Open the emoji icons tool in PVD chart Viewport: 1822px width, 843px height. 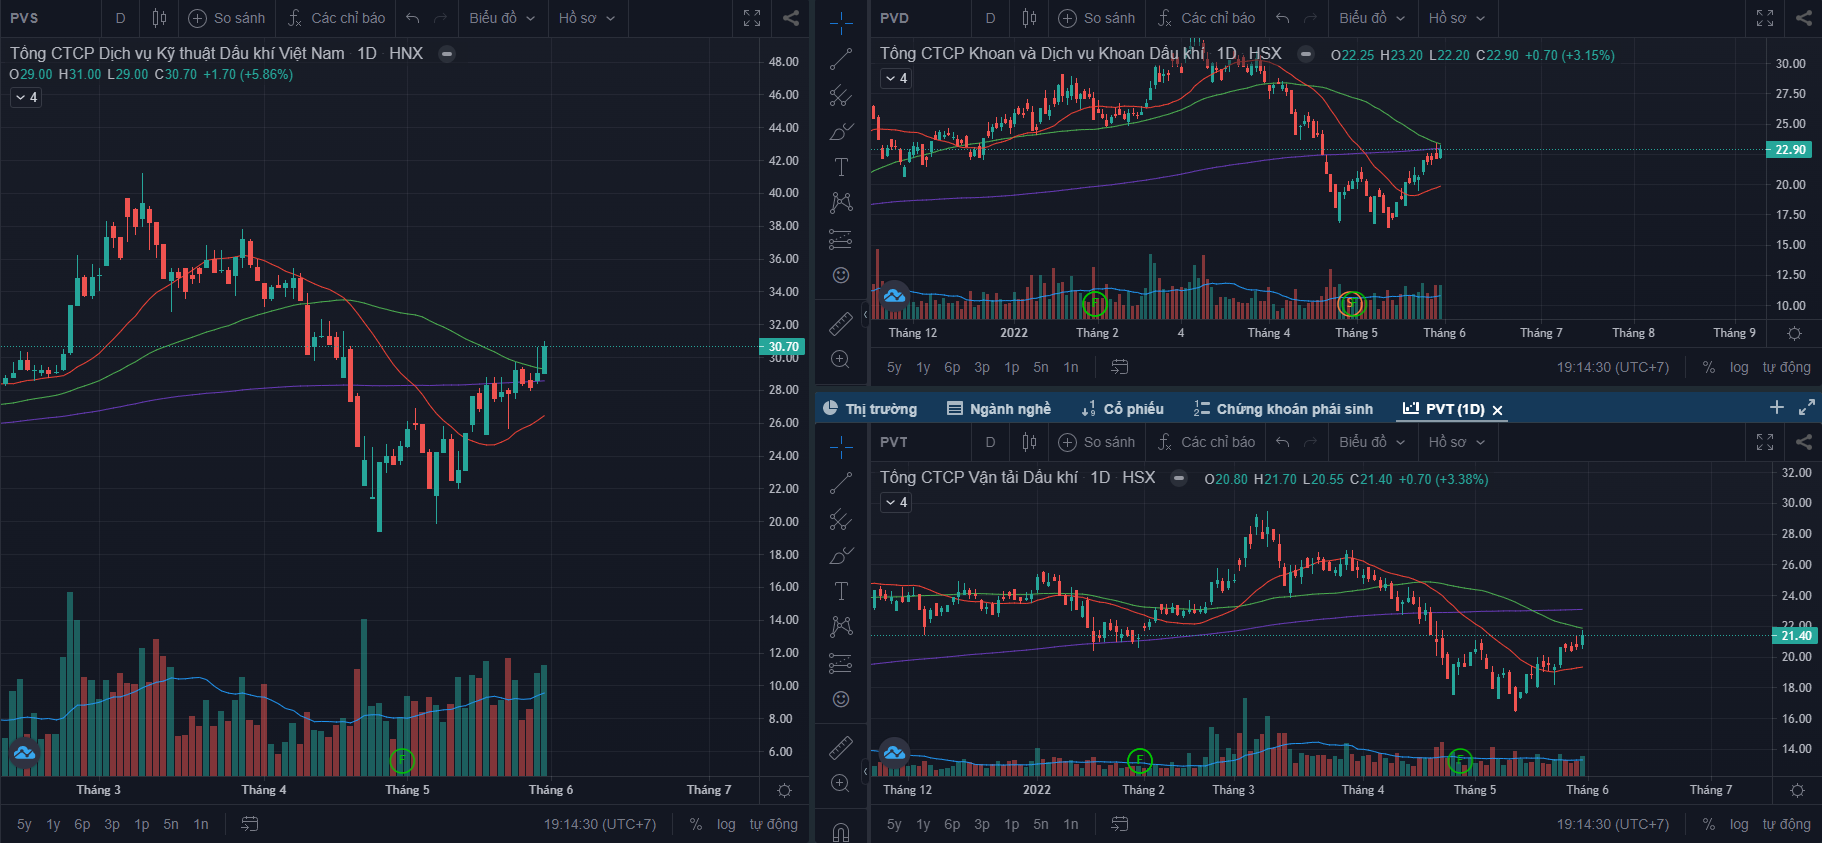click(841, 275)
